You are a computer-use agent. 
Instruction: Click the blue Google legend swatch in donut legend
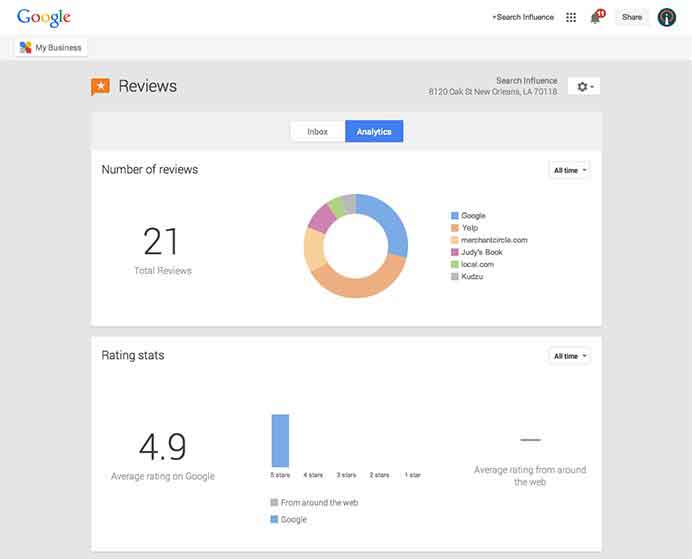(x=455, y=216)
